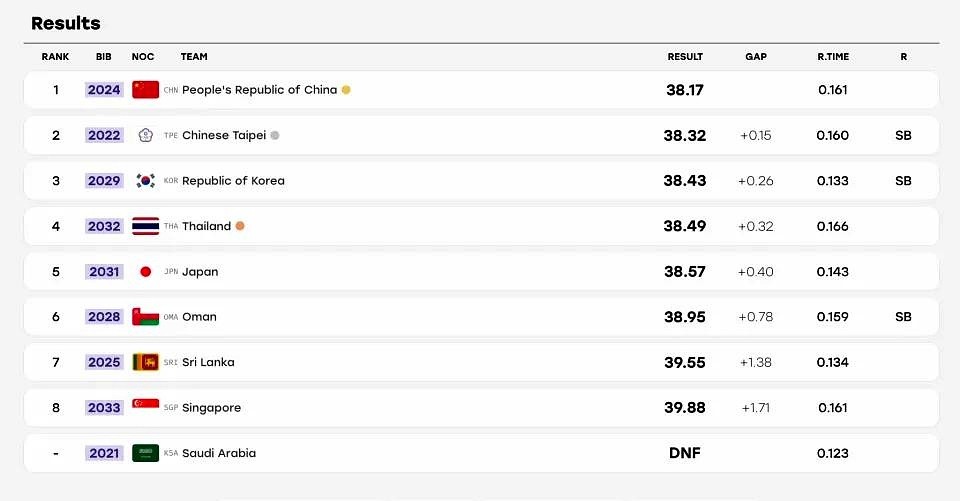Click the bronze medal dot beside Thailand

(x=240, y=226)
